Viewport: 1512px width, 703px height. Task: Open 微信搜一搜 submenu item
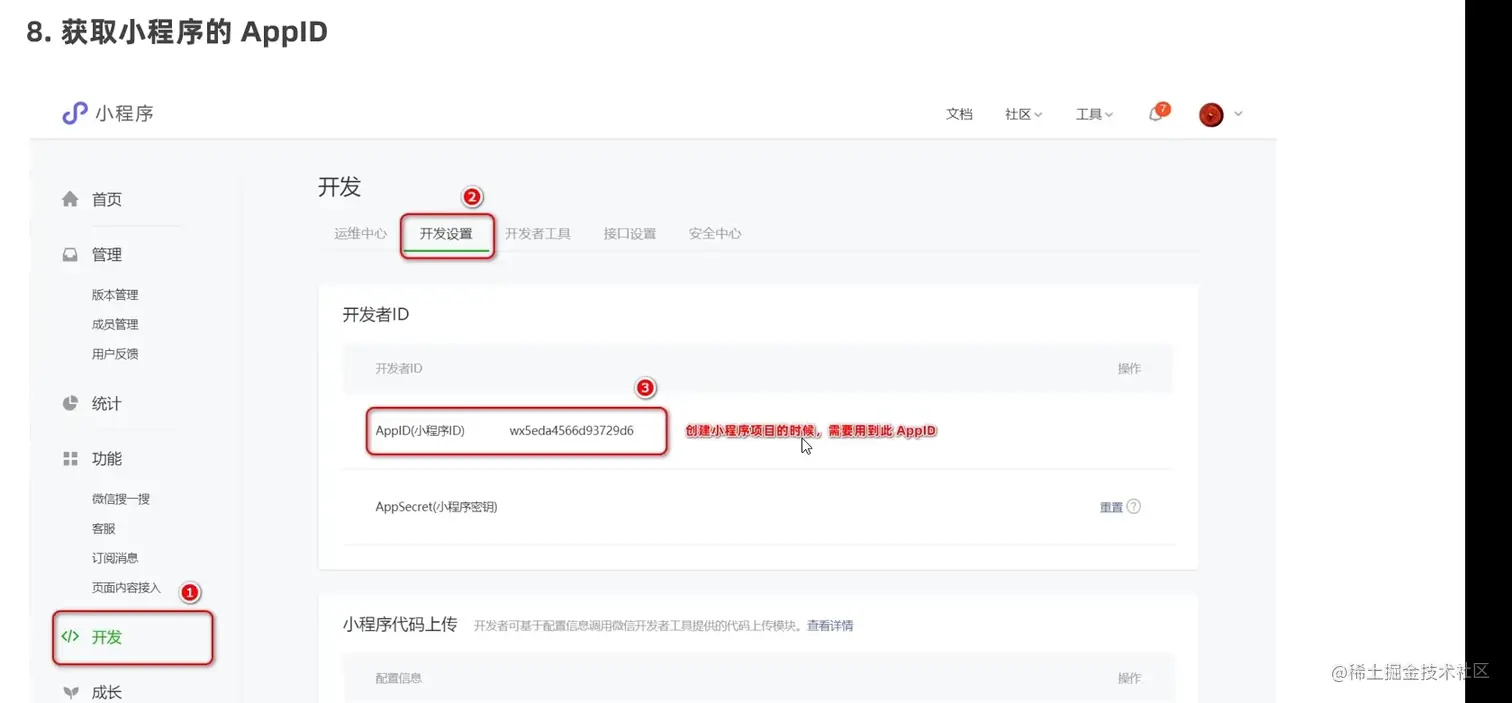pos(121,499)
